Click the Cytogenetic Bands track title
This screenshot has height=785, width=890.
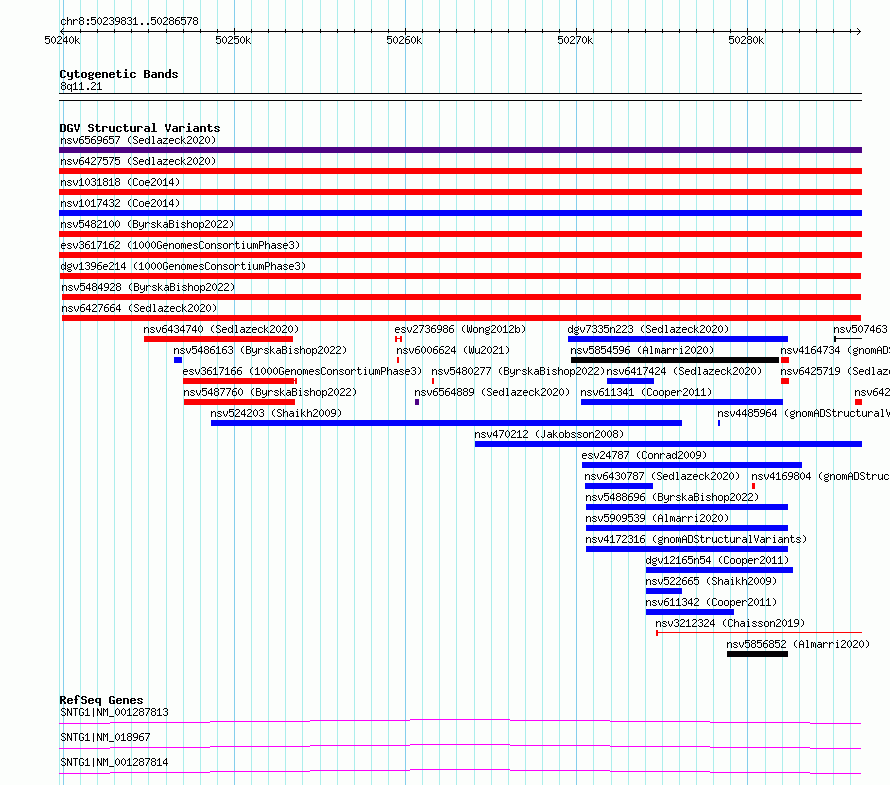coord(119,74)
